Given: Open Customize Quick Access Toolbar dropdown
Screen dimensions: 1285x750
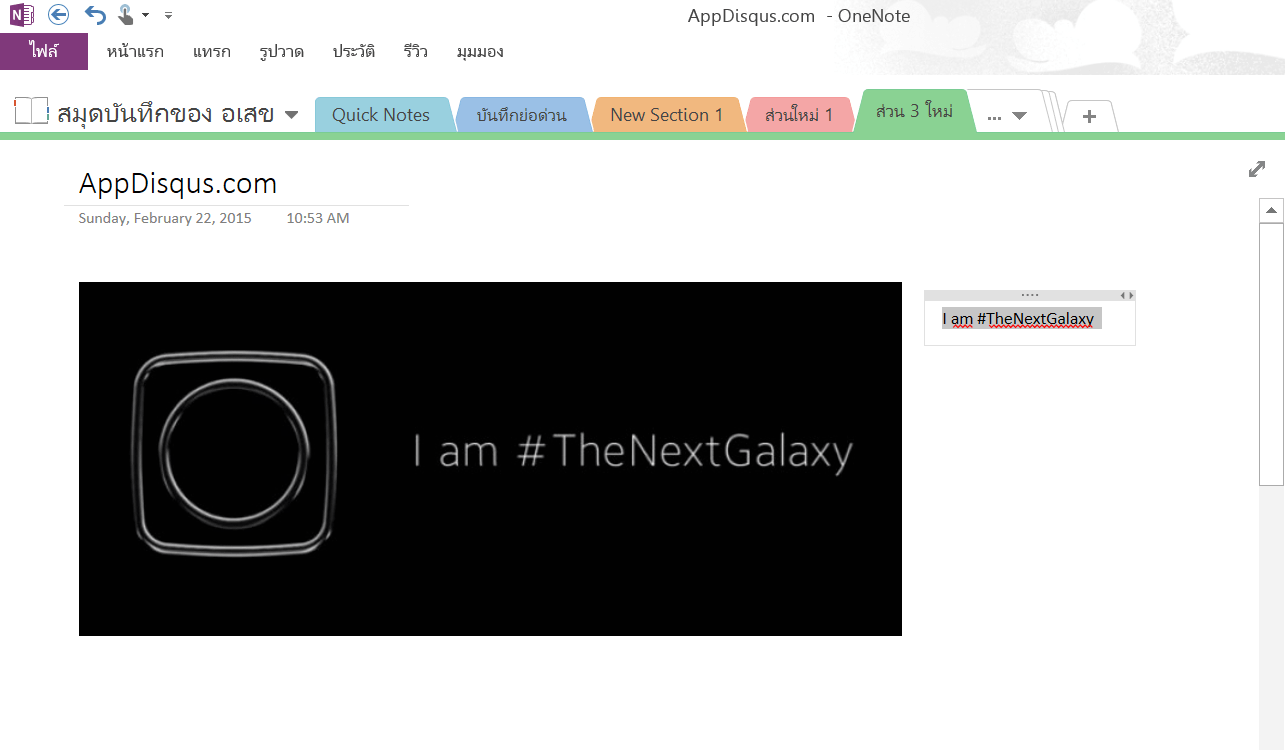Looking at the screenshot, I should 168,15.
